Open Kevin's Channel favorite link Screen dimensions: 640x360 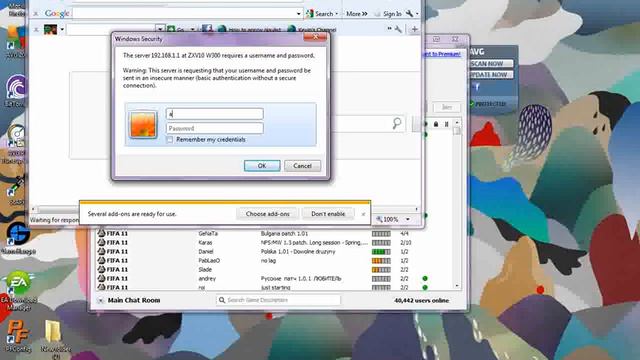coord(312,29)
